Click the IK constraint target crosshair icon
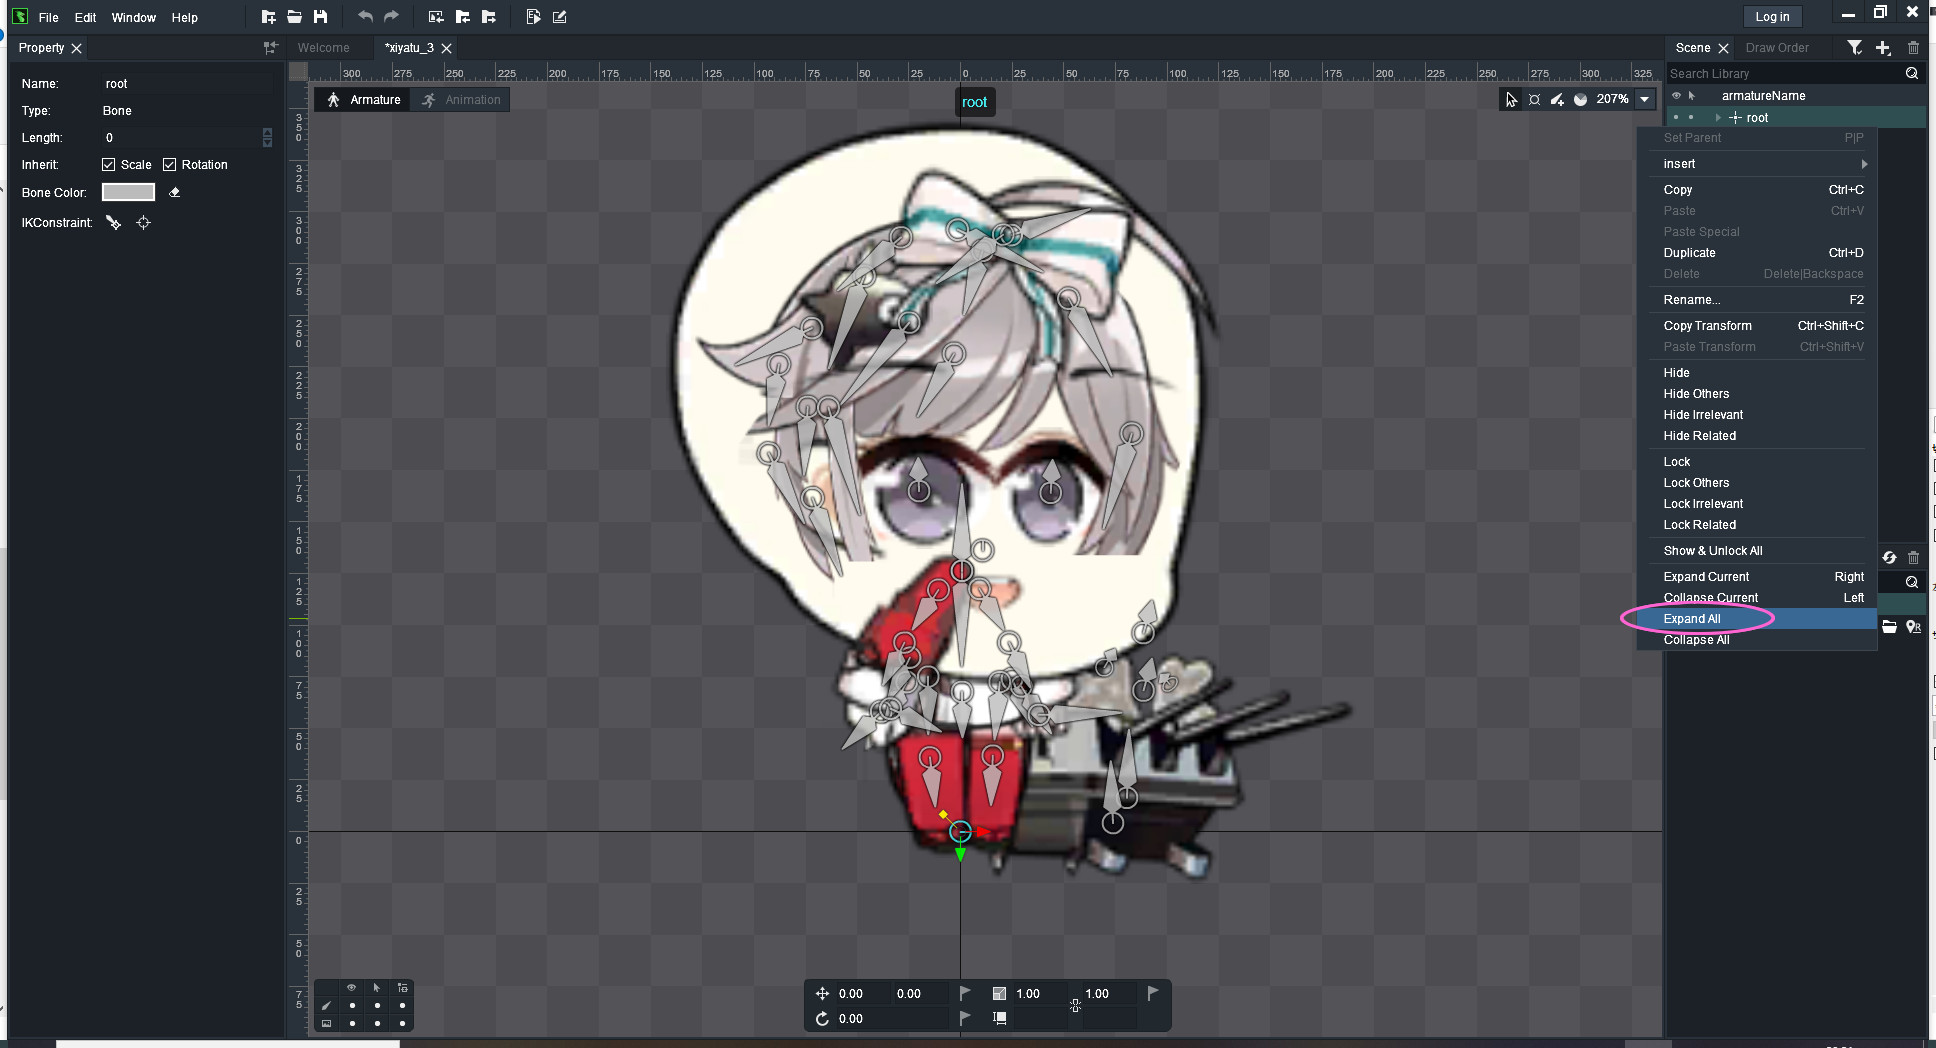Image resolution: width=1936 pixels, height=1048 pixels. [143, 223]
